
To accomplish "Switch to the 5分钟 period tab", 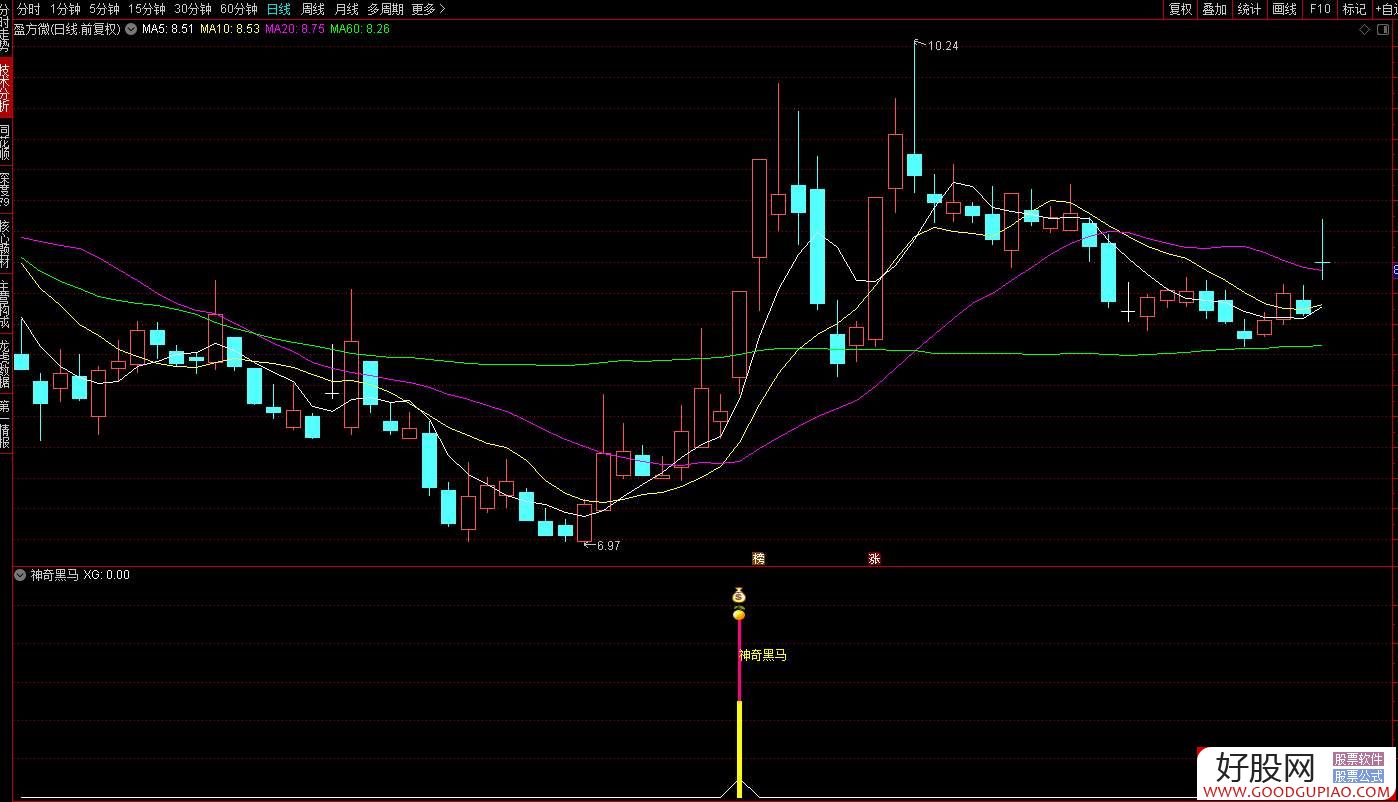I will pos(104,9).
